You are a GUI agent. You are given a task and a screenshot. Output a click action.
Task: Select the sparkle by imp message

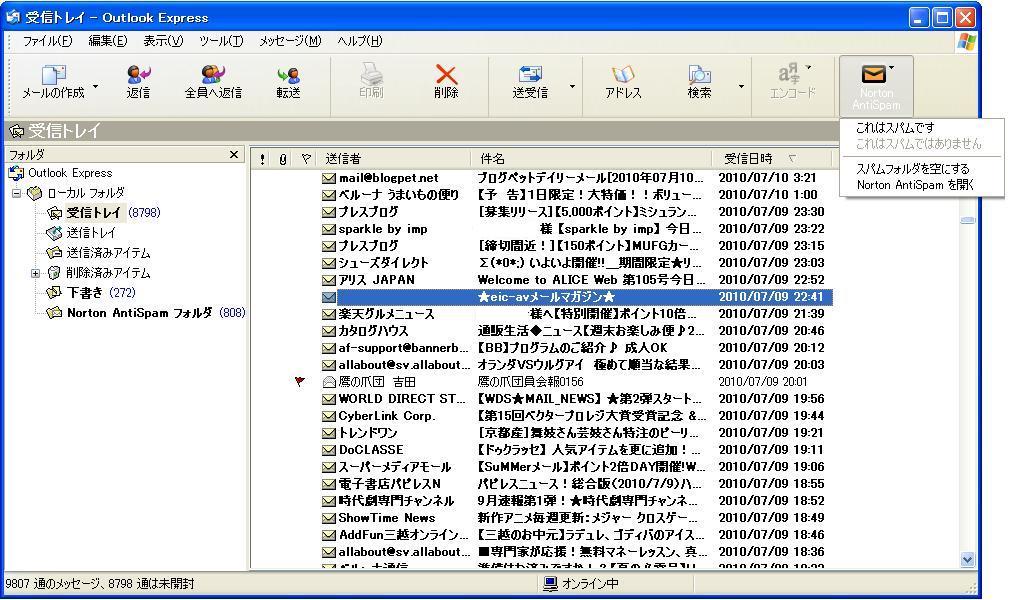coord(575,229)
